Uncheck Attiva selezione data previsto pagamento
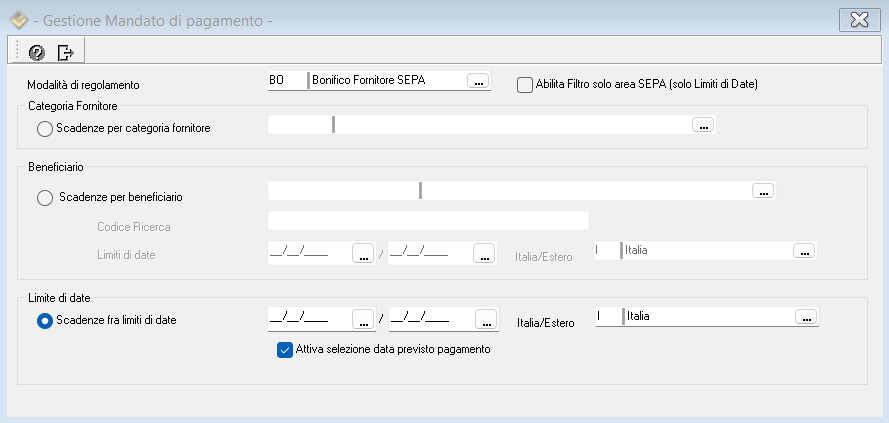Screen dimensions: 889x423 (x=284, y=349)
